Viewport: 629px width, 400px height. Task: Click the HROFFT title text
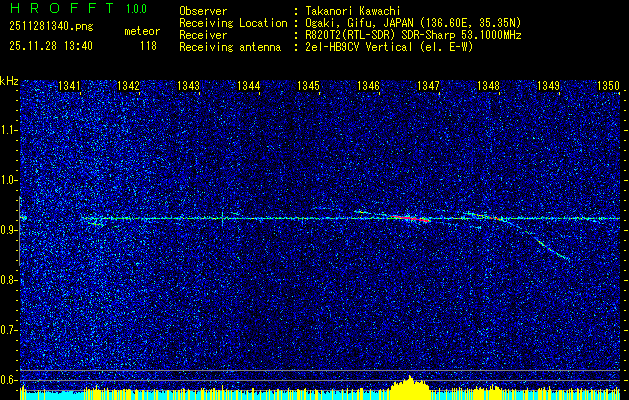tap(62, 8)
